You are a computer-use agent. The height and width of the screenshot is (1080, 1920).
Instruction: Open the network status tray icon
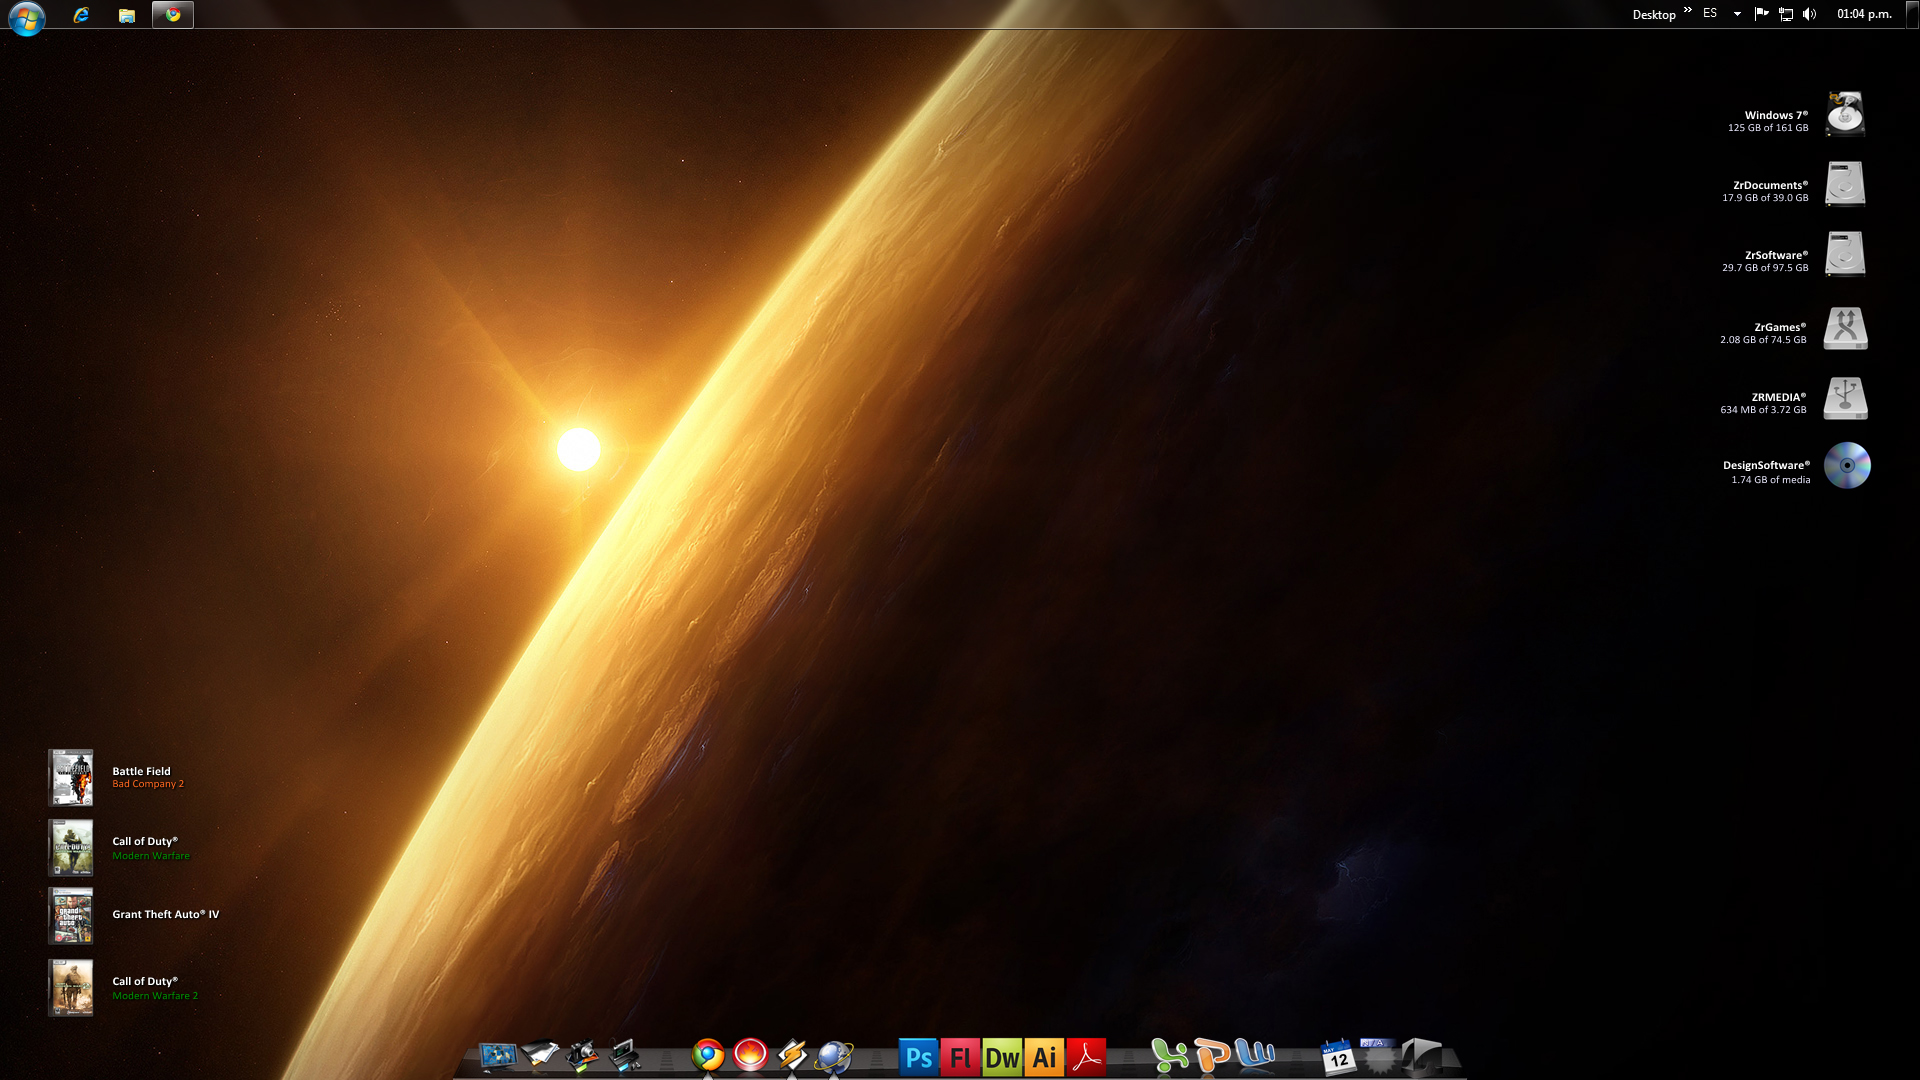[x=1785, y=14]
